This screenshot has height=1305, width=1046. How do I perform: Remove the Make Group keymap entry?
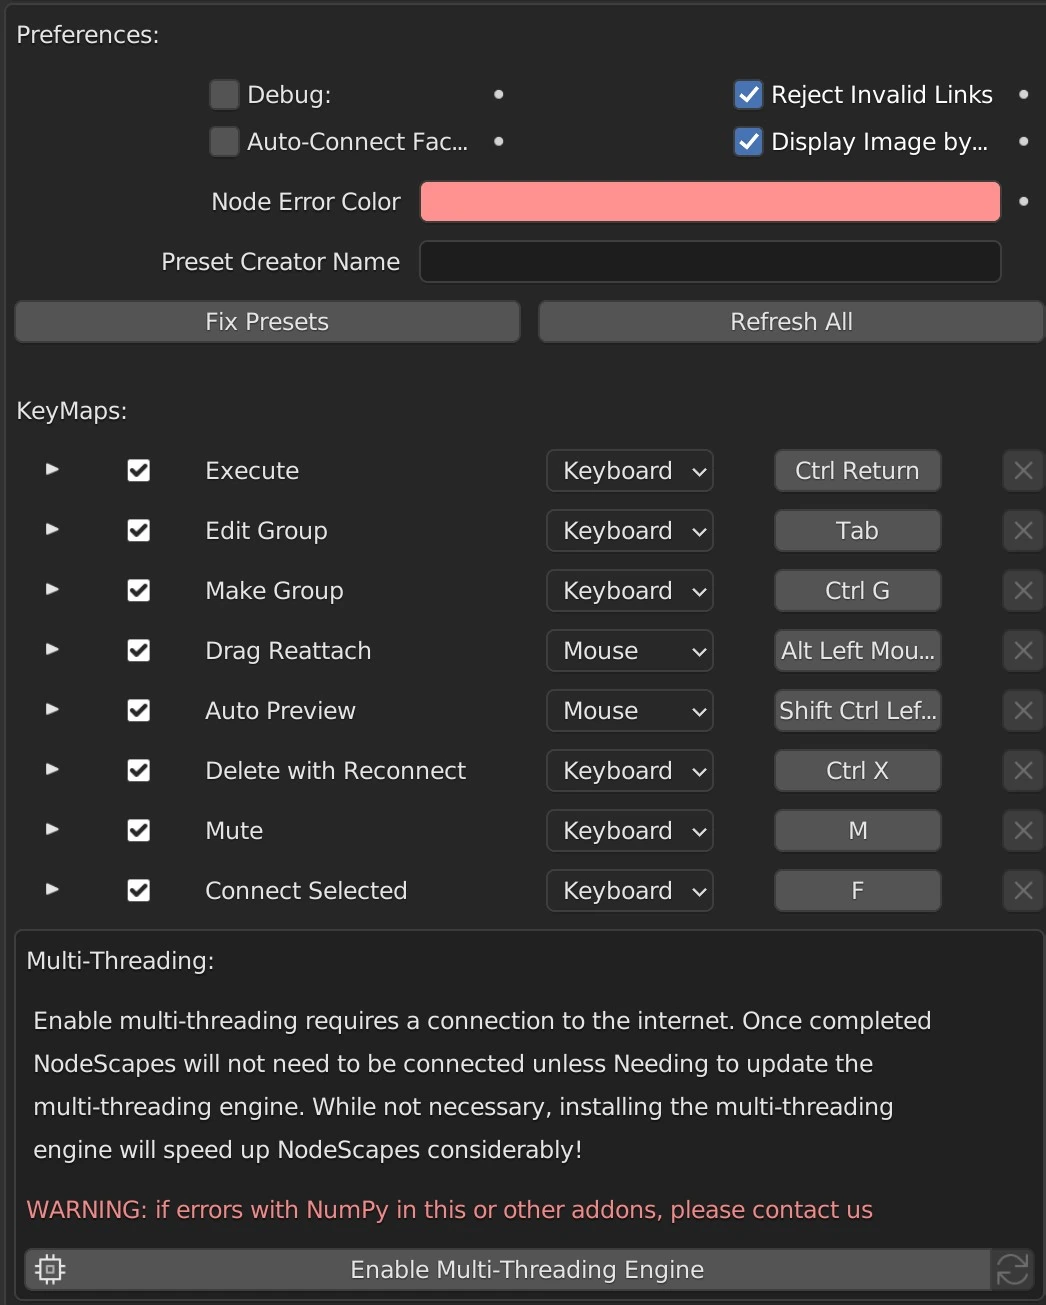[x=1023, y=591]
